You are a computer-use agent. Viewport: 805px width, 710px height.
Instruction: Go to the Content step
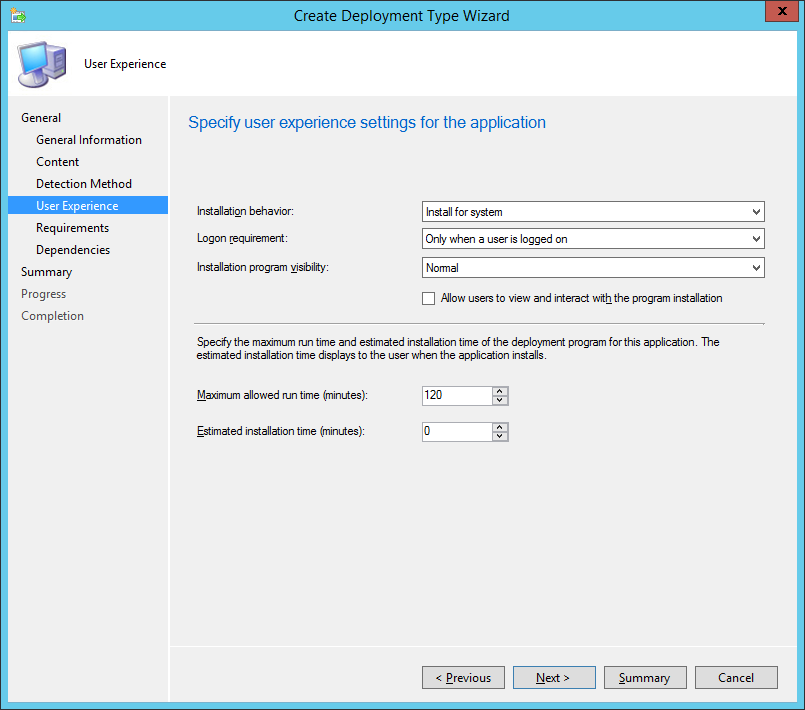point(58,162)
